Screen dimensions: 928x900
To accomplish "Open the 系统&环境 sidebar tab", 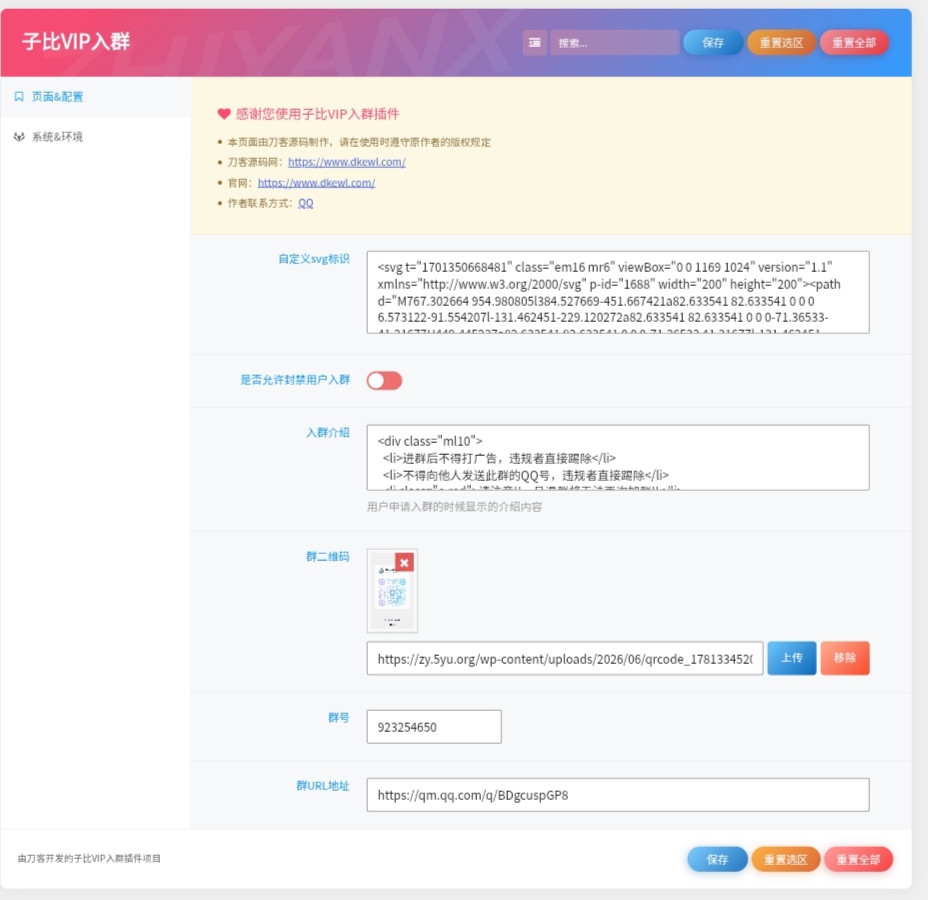I will [95, 137].
